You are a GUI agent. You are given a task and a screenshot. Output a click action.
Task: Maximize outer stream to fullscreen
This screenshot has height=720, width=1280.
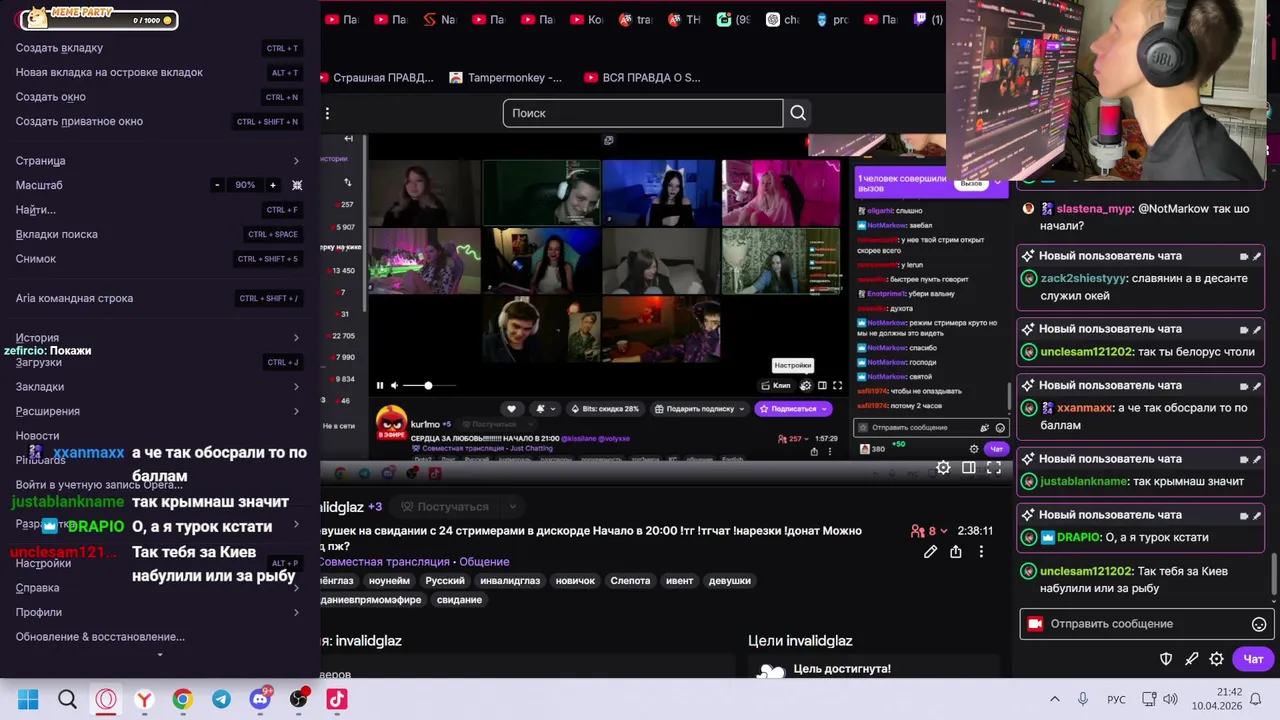[994, 468]
